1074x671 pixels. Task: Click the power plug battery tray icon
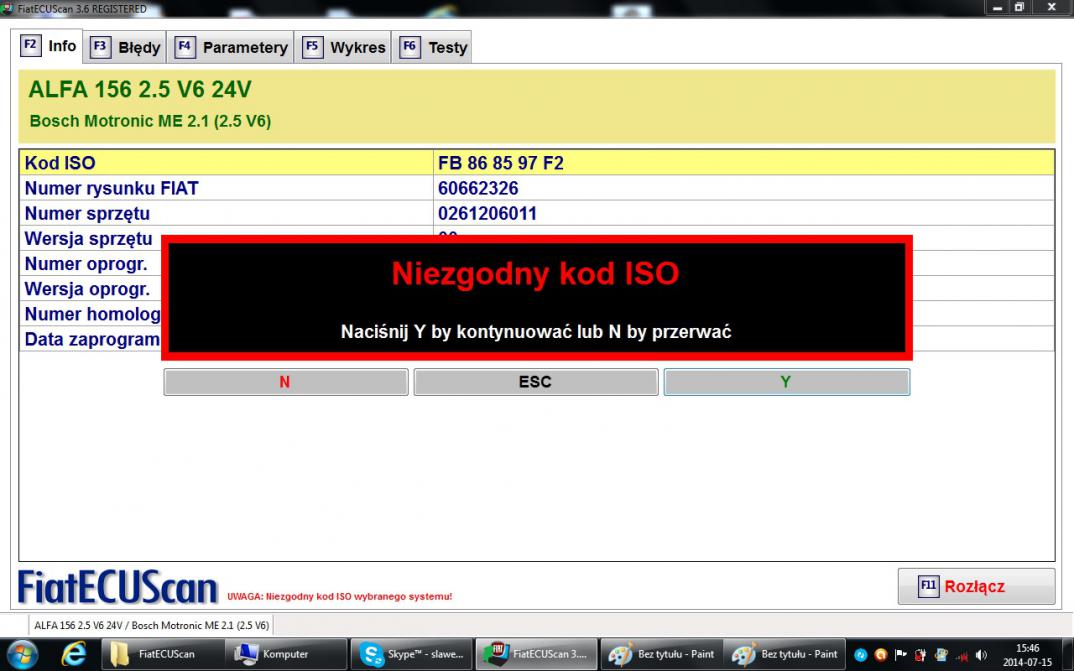[x=921, y=655]
